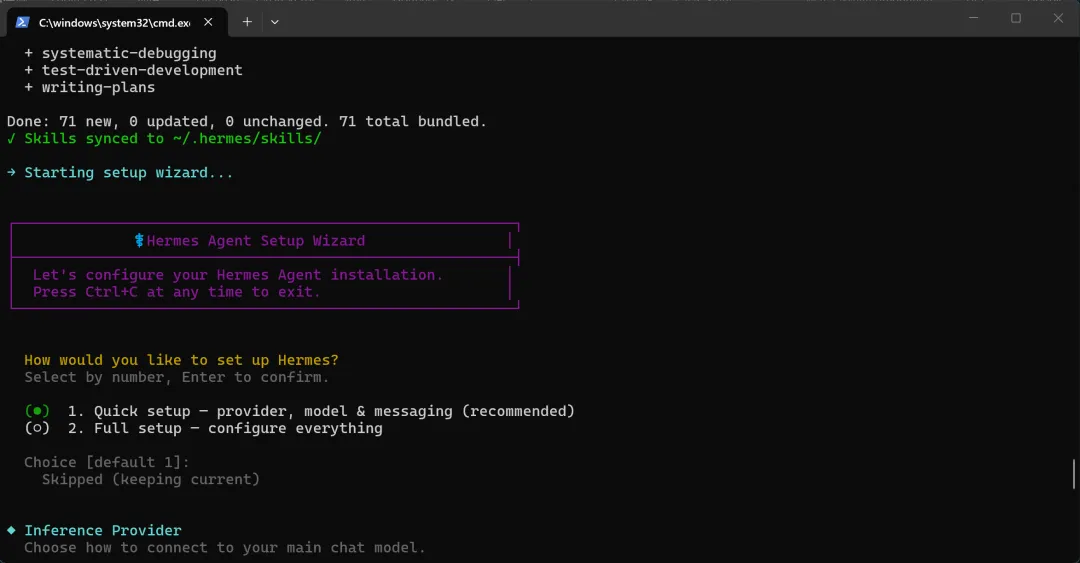Click the 'Hermes Agent Setup Wizard' title

click(x=256, y=240)
